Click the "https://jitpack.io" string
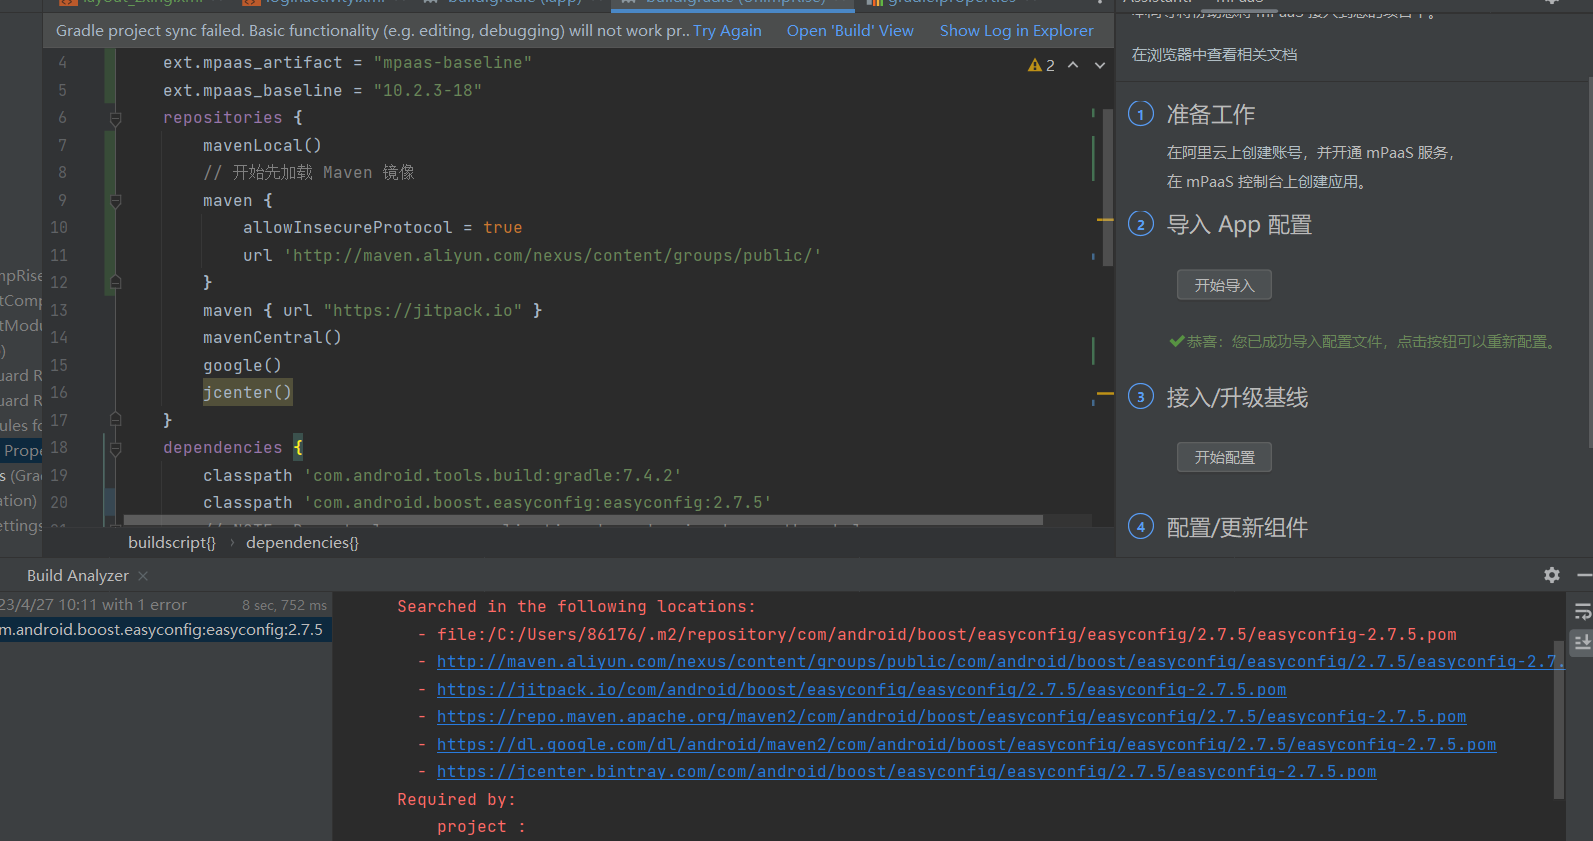The height and width of the screenshot is (841, 1593). pyautogui.click(x=422, y=311)
